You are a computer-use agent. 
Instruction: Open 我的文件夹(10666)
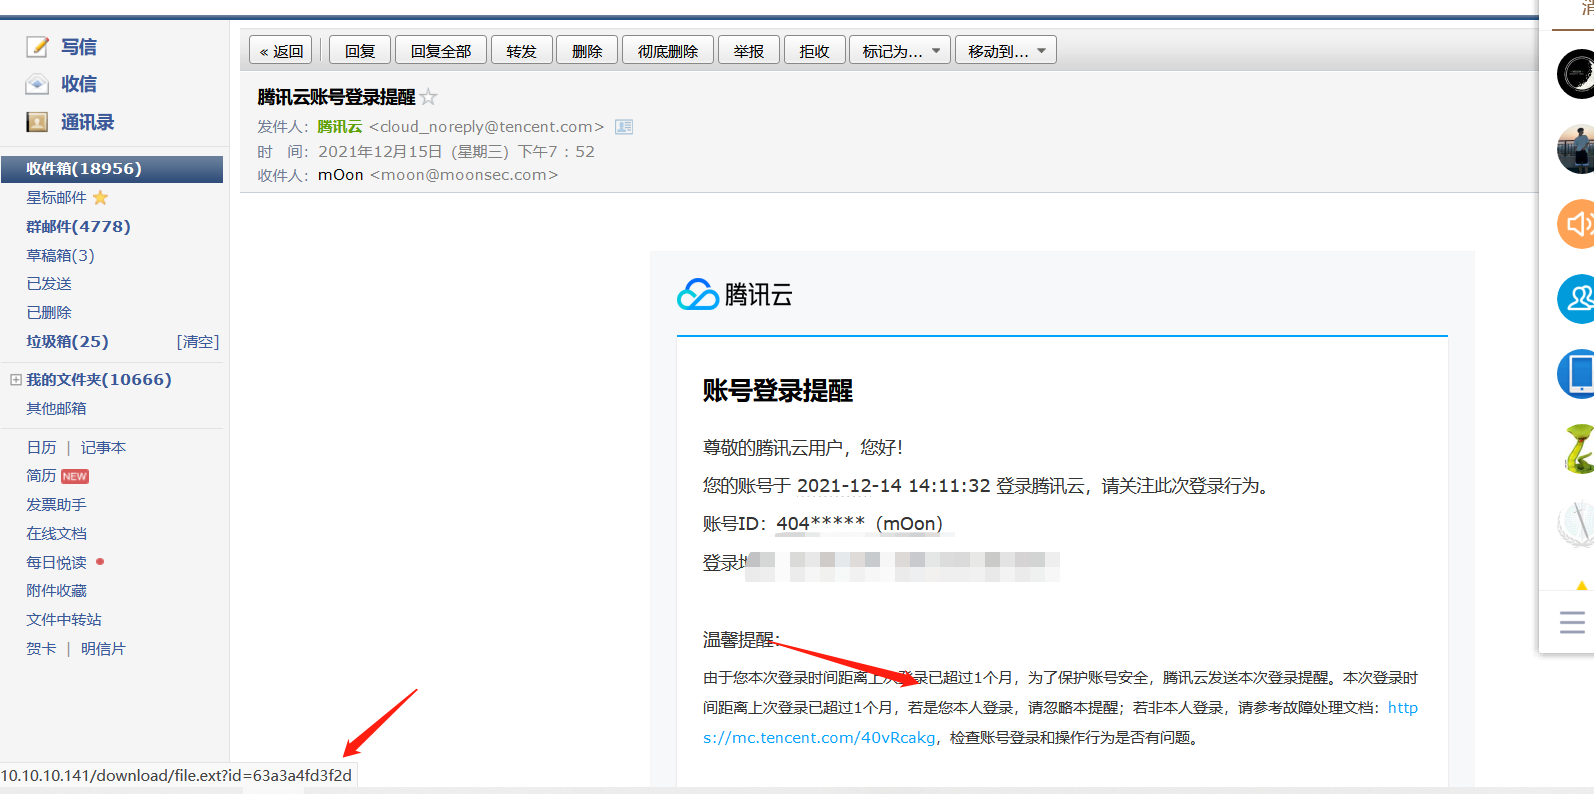point(99,380)
